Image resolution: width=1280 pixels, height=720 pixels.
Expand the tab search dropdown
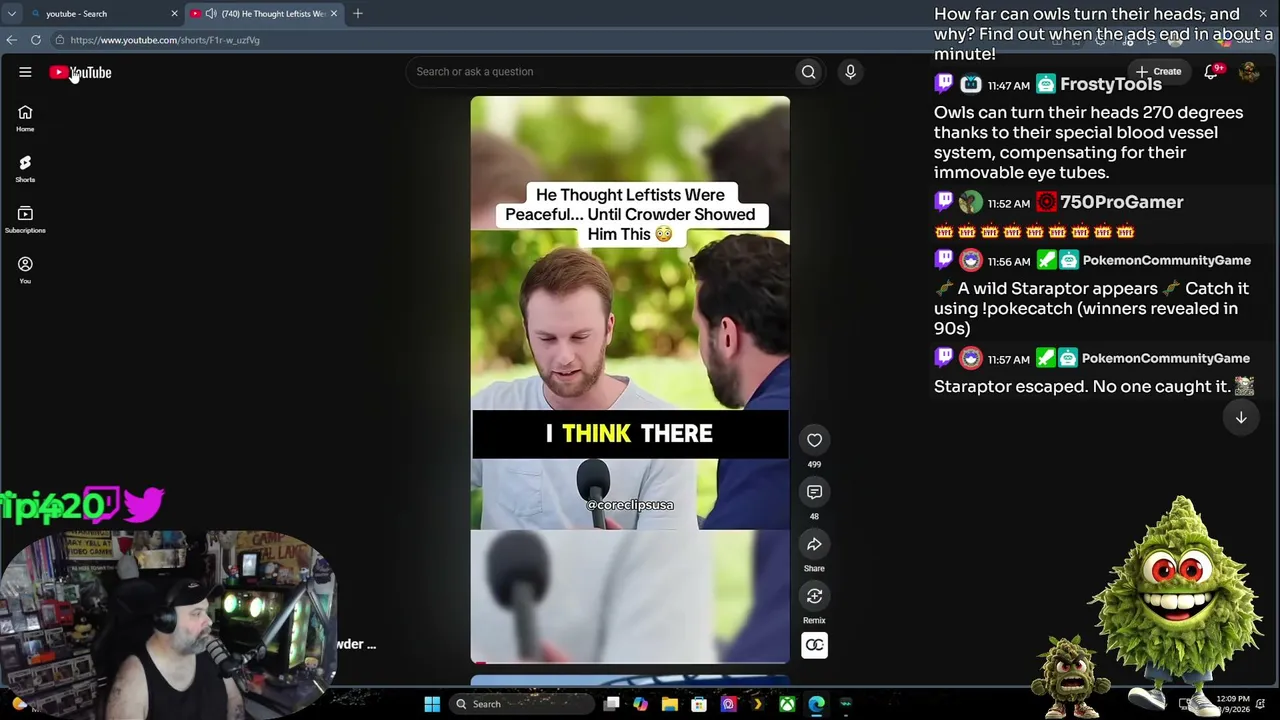(x=12, y=14)
